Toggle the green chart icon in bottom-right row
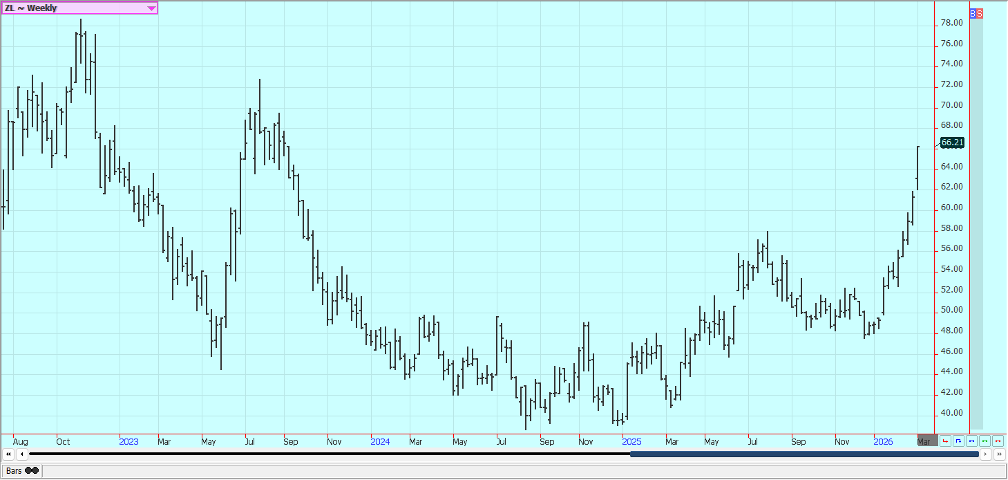This screenshot has width=1008, height=480. pos(984,440)
